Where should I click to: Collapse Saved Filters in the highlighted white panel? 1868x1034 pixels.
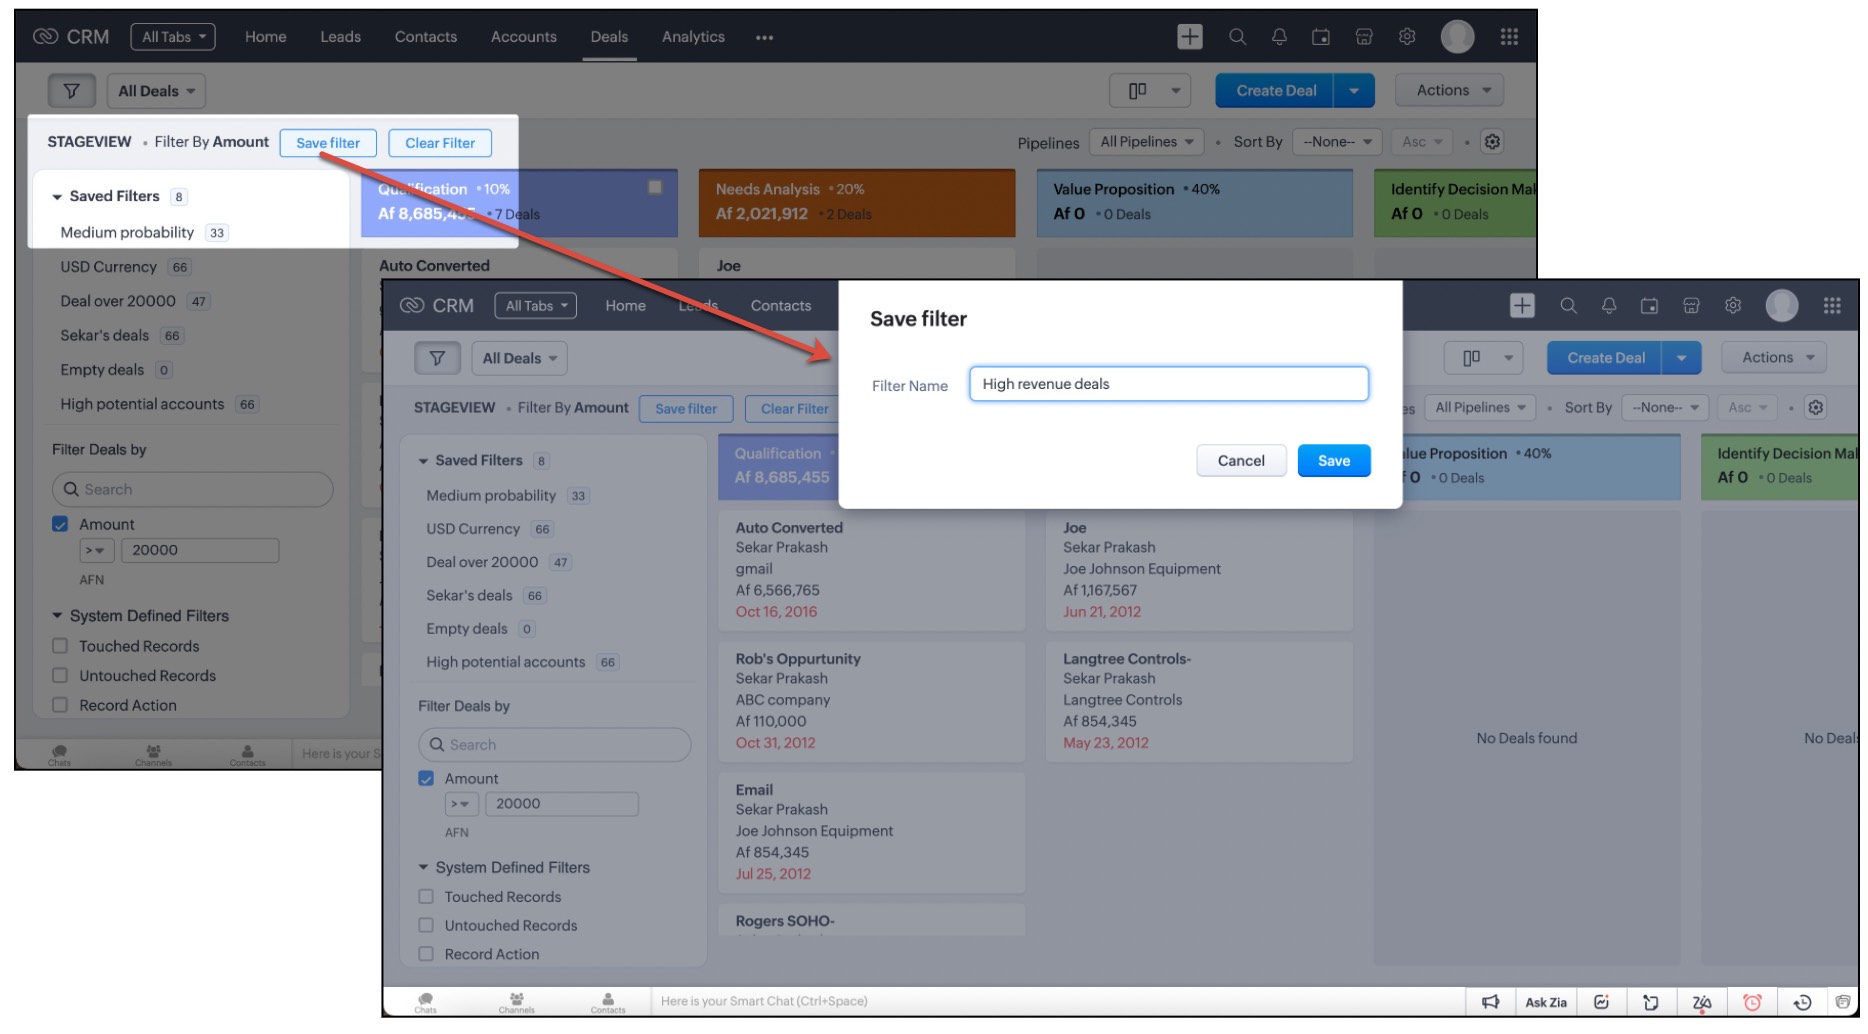pyautogui.click(x=57, y=197)
